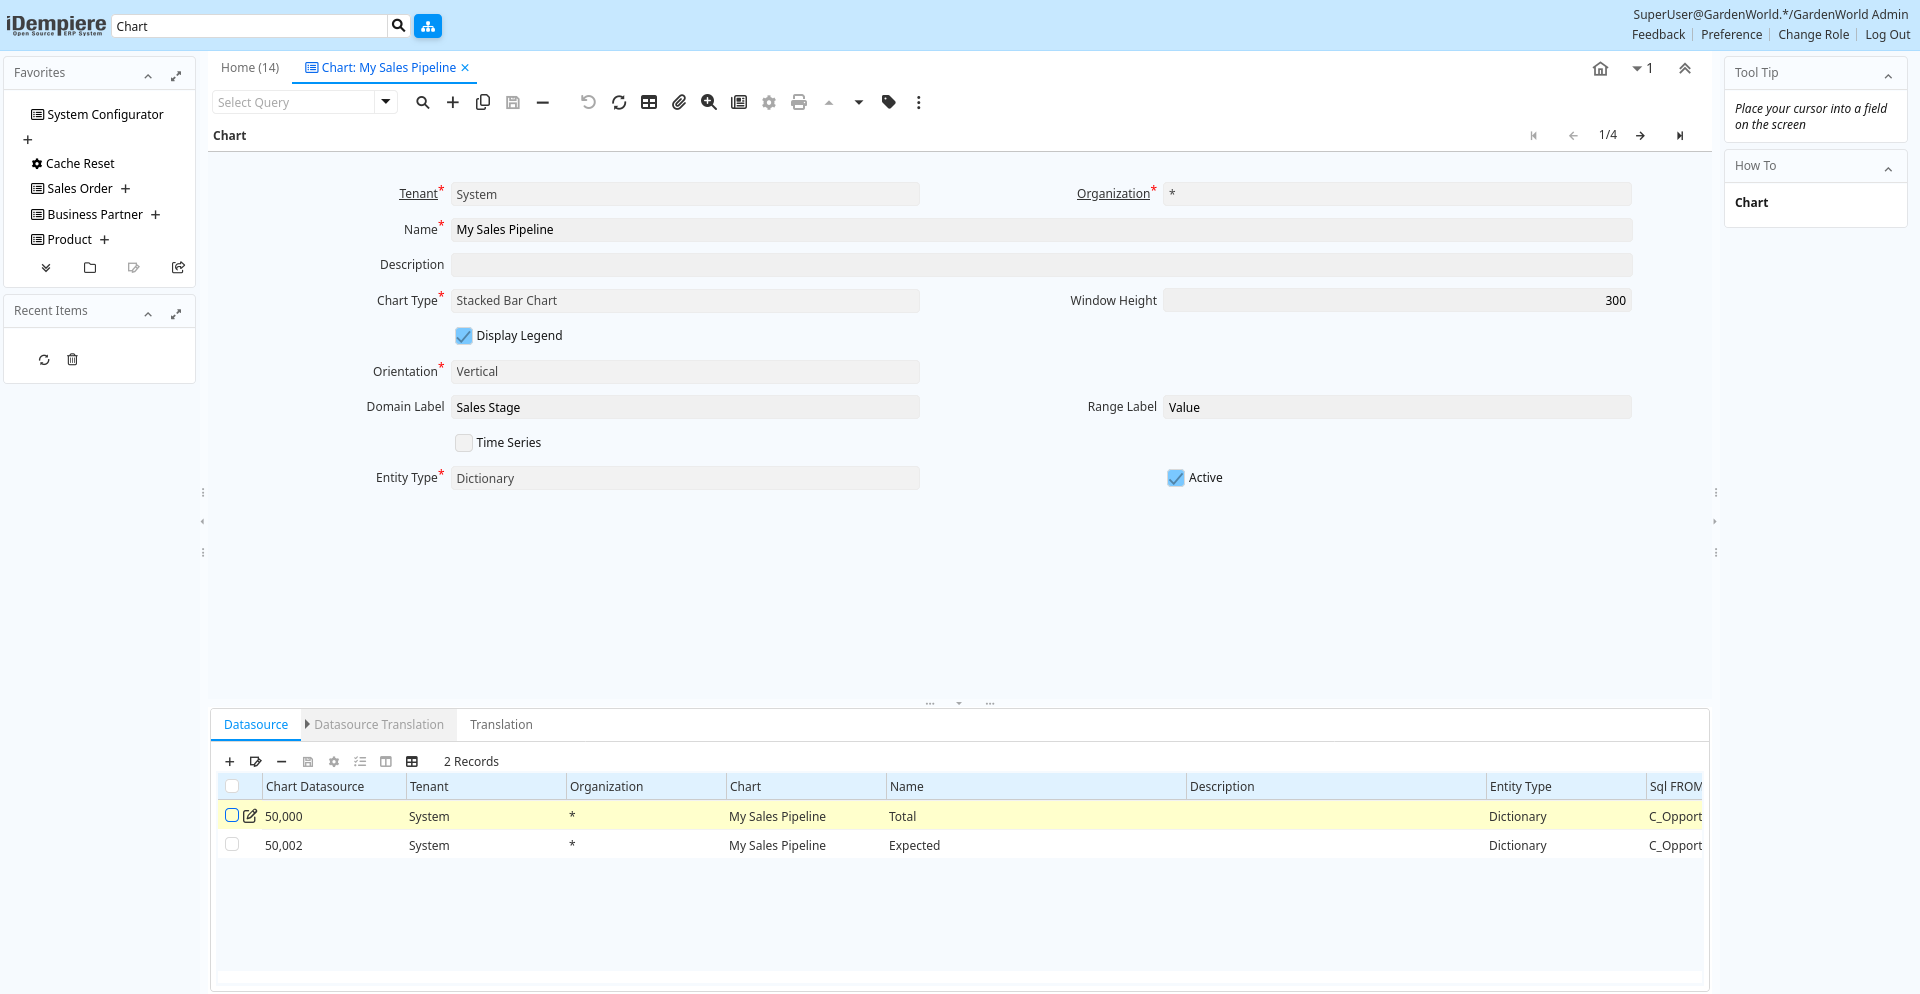The image size is (1920, 994).
Task: Toggle grid view in main toolbar
Action: point(649,102)
